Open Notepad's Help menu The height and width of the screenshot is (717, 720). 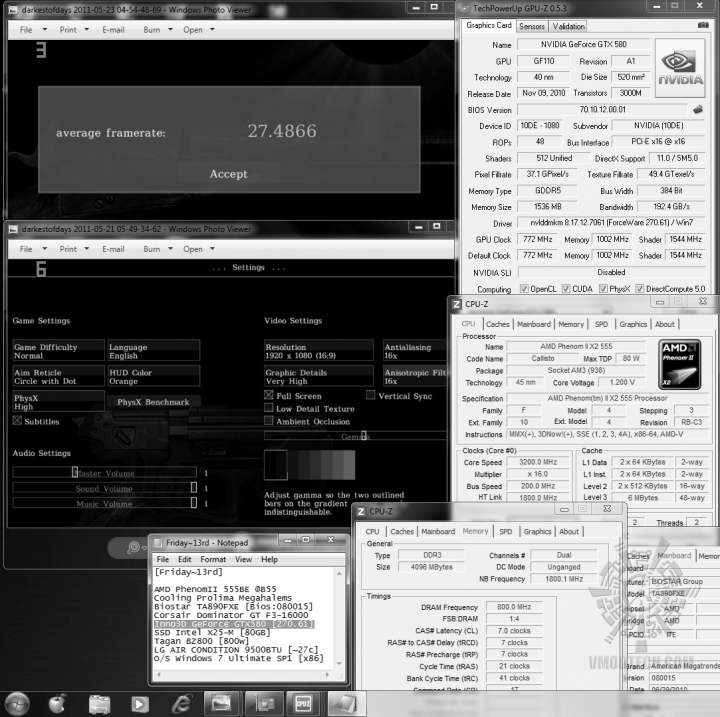[x=270, y=559]
